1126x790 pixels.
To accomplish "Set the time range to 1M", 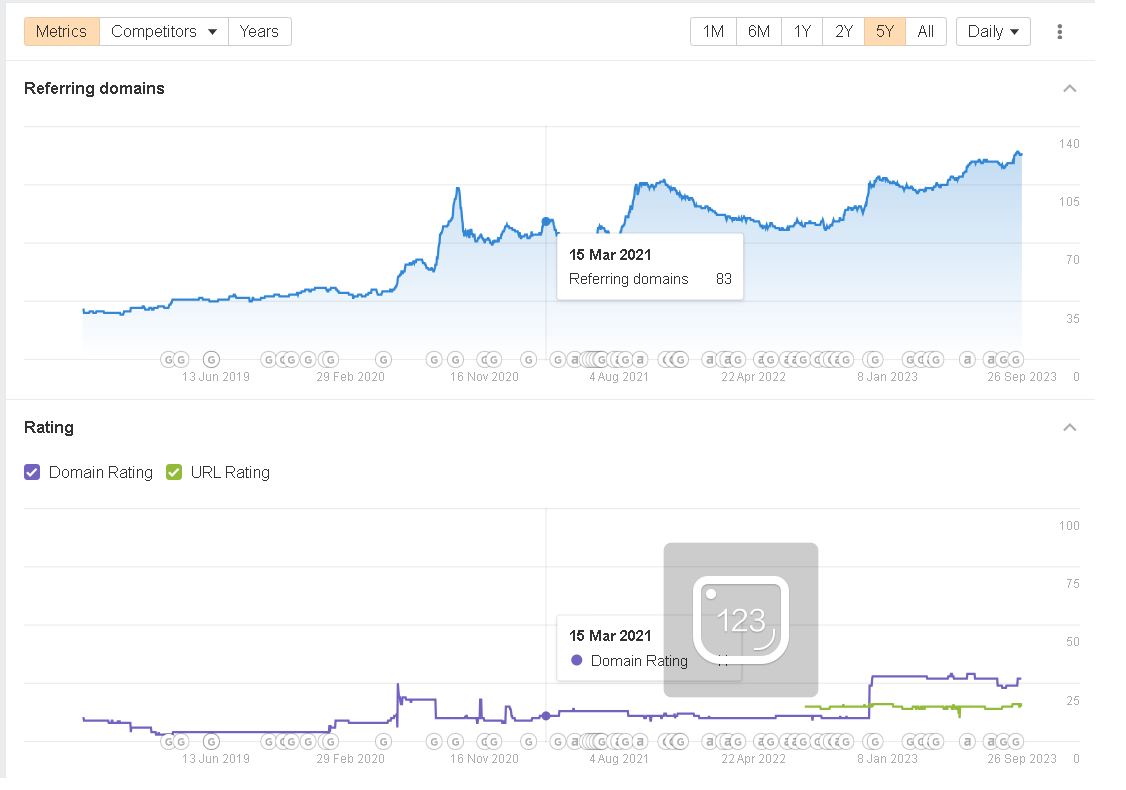I will click(x=713, y=32).
